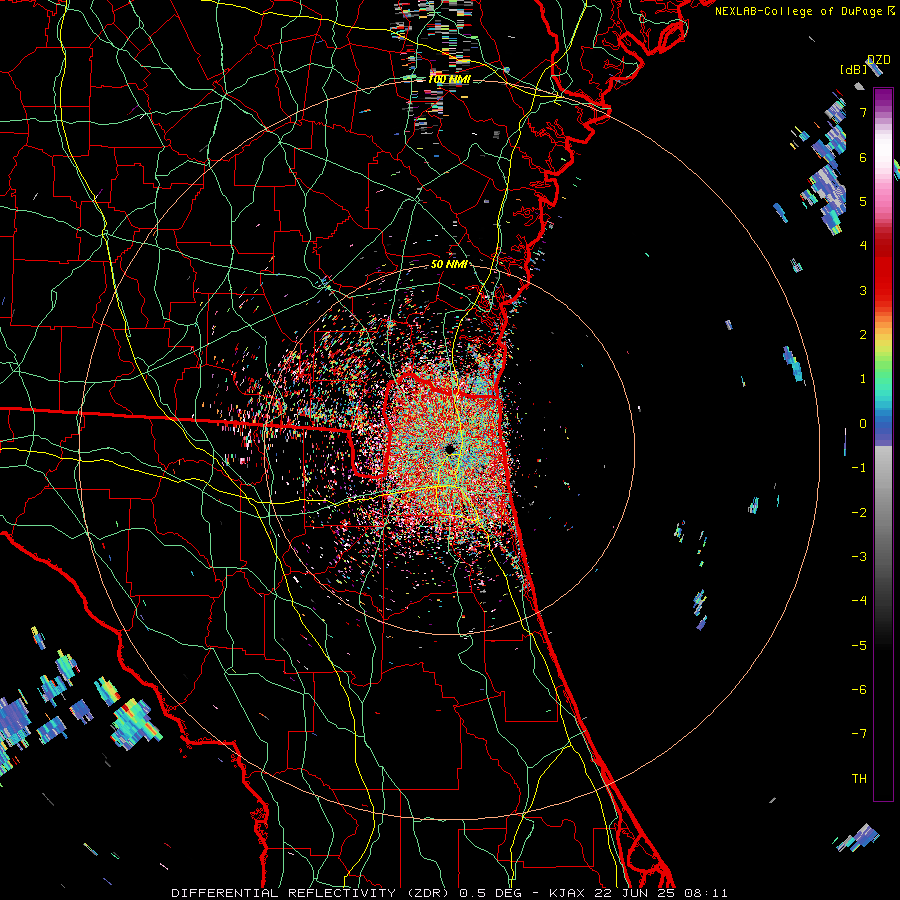Click the NEXLAB-College of DuPage watermark text

pyautogui.click(x=801, y=11)
